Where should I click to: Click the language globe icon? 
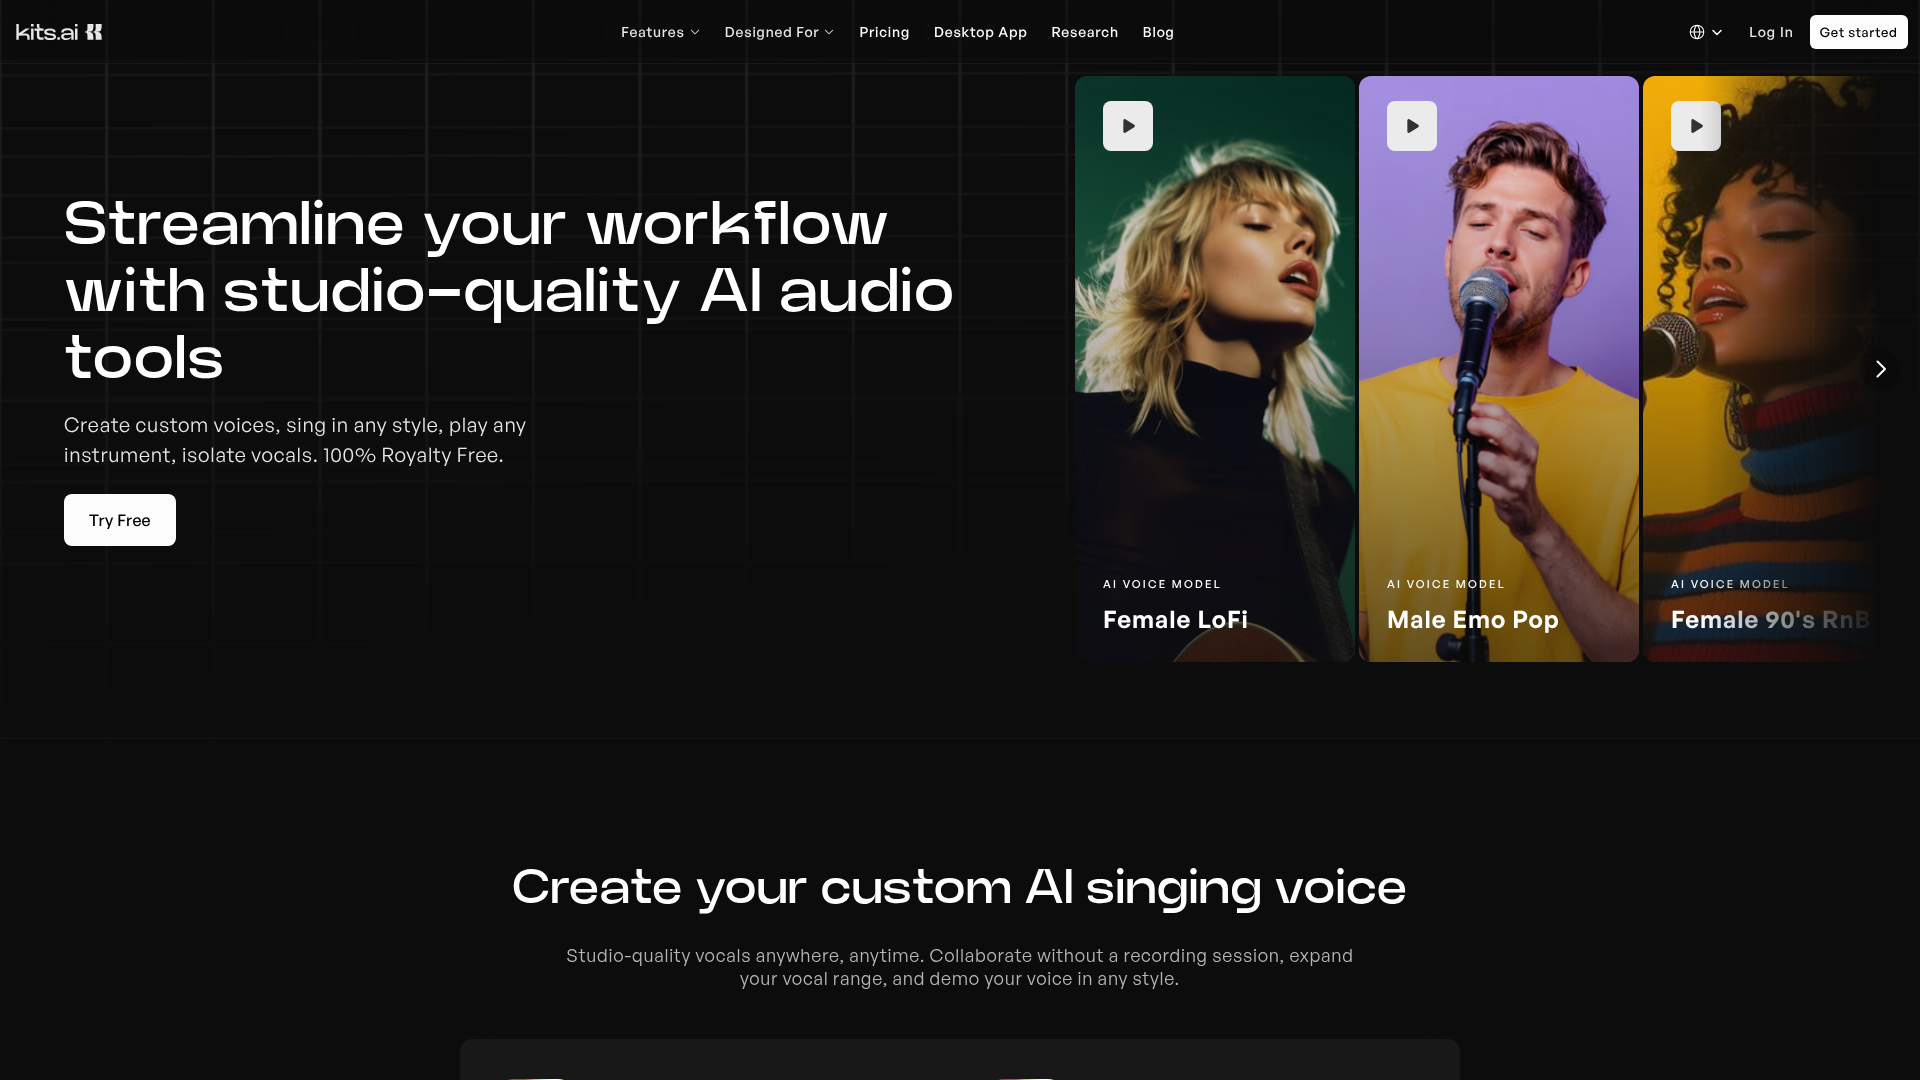click(x=1698, y=31)
